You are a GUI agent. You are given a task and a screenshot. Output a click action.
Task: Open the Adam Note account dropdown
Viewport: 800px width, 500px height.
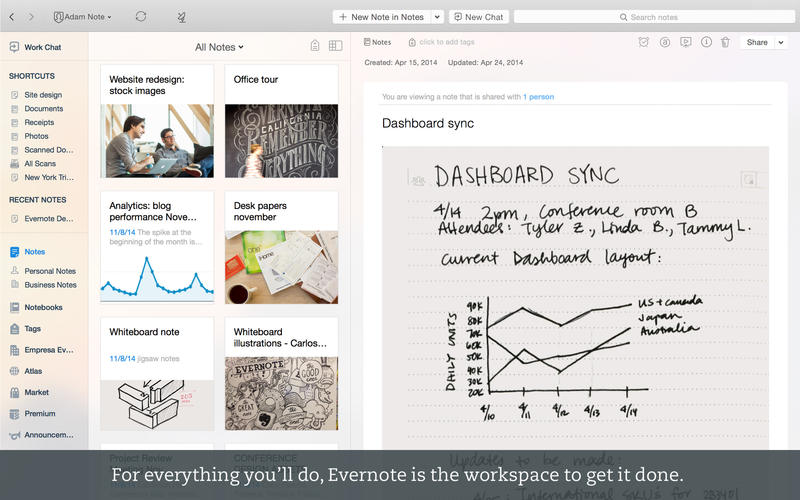coord(83,17)
